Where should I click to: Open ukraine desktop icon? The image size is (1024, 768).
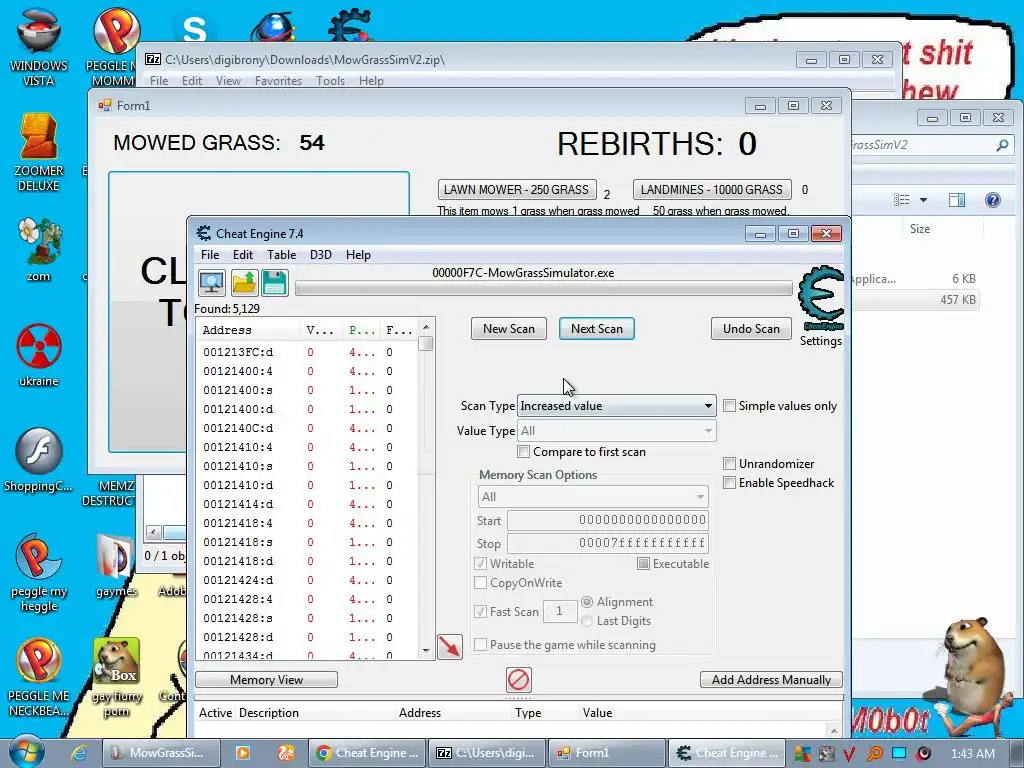click(39, 355)
